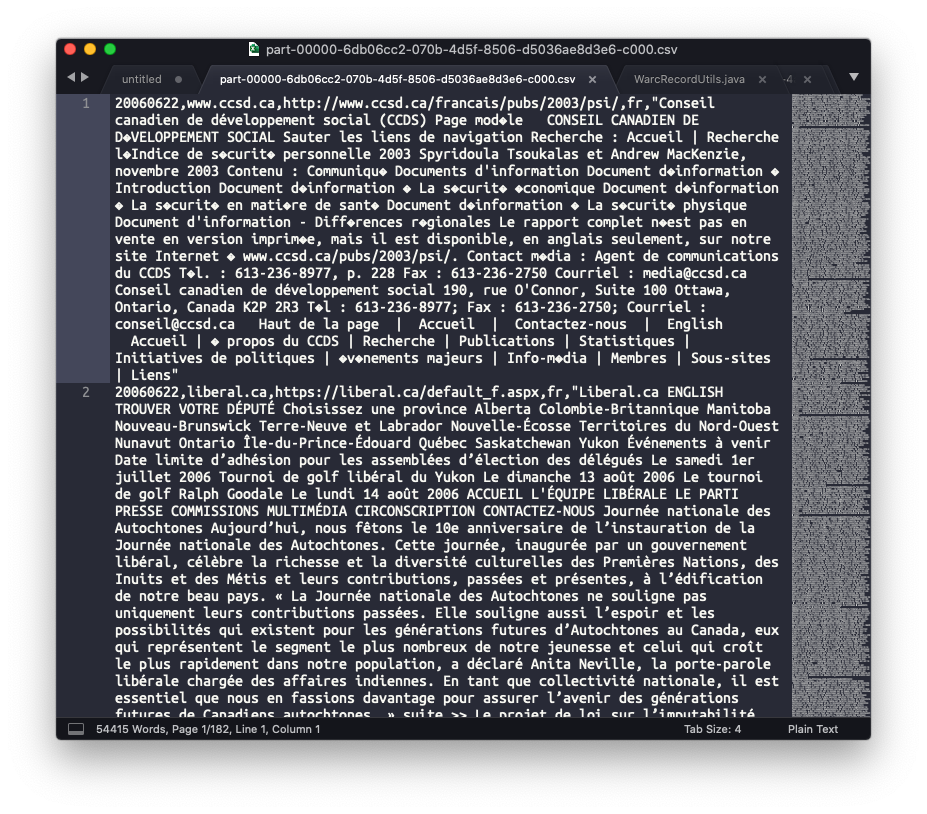Click the forward navigation arrow in tab bar
This screenshot has width=927, height=814.
[85, 77]
